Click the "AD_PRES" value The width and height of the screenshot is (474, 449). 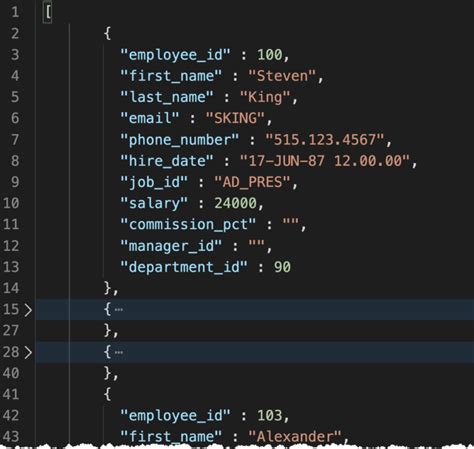coord(252,182)
